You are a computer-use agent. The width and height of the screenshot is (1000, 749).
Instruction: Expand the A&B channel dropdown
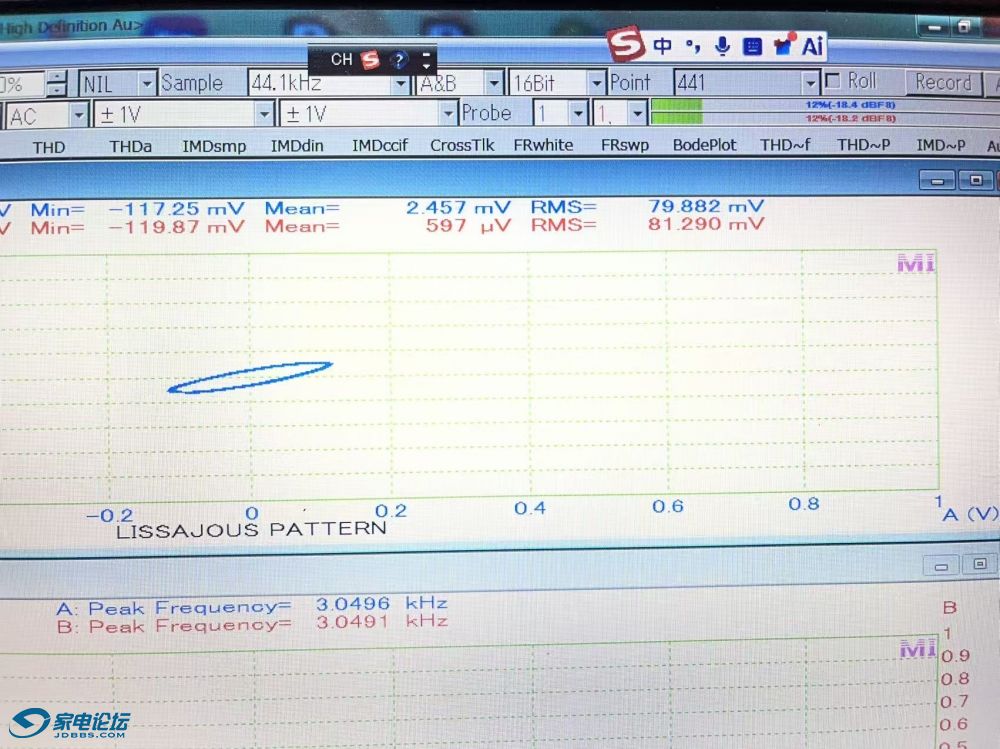point(494,83)
